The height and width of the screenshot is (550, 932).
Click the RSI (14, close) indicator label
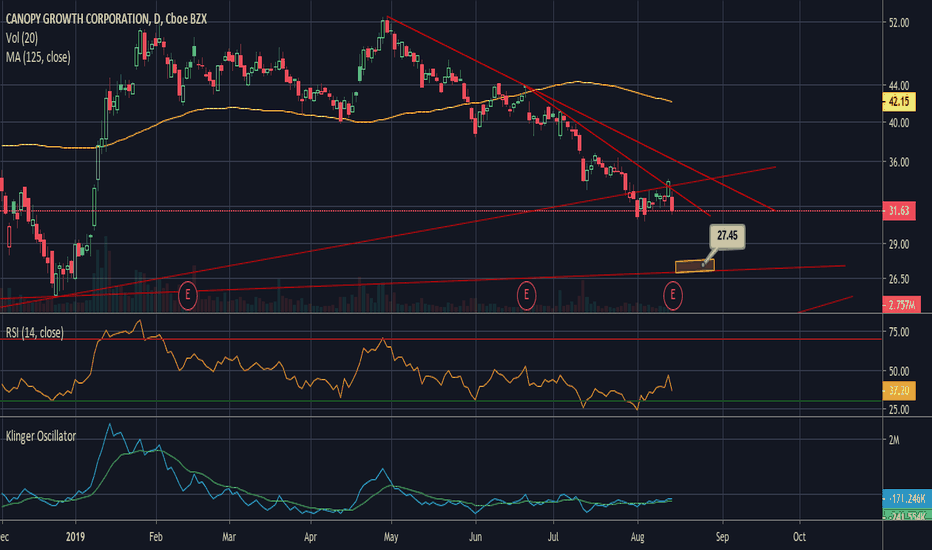click(x=34, y=332)
